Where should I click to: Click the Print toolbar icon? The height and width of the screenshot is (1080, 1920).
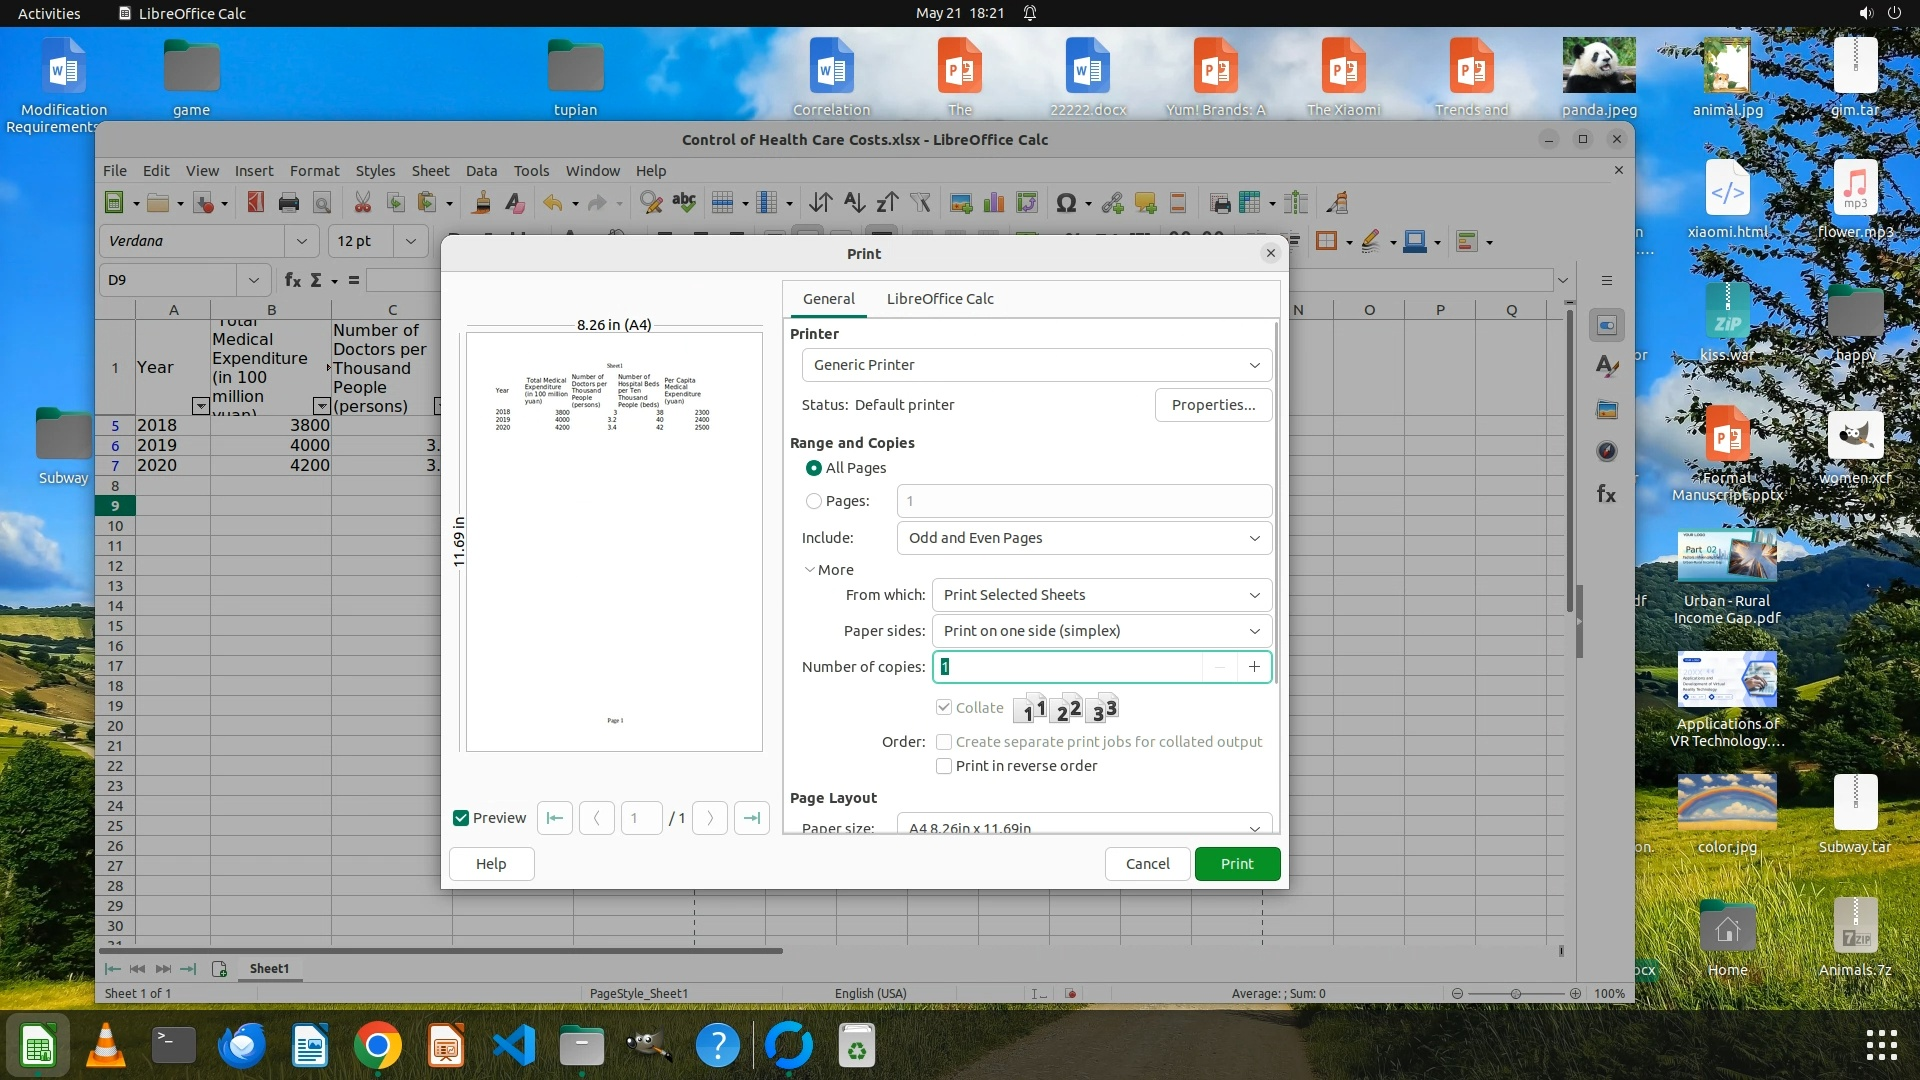(x=289, y=203)
